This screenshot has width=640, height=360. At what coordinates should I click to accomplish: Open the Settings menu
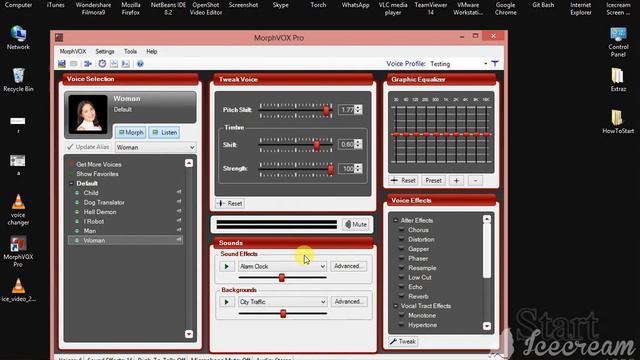tap(105, 51)
